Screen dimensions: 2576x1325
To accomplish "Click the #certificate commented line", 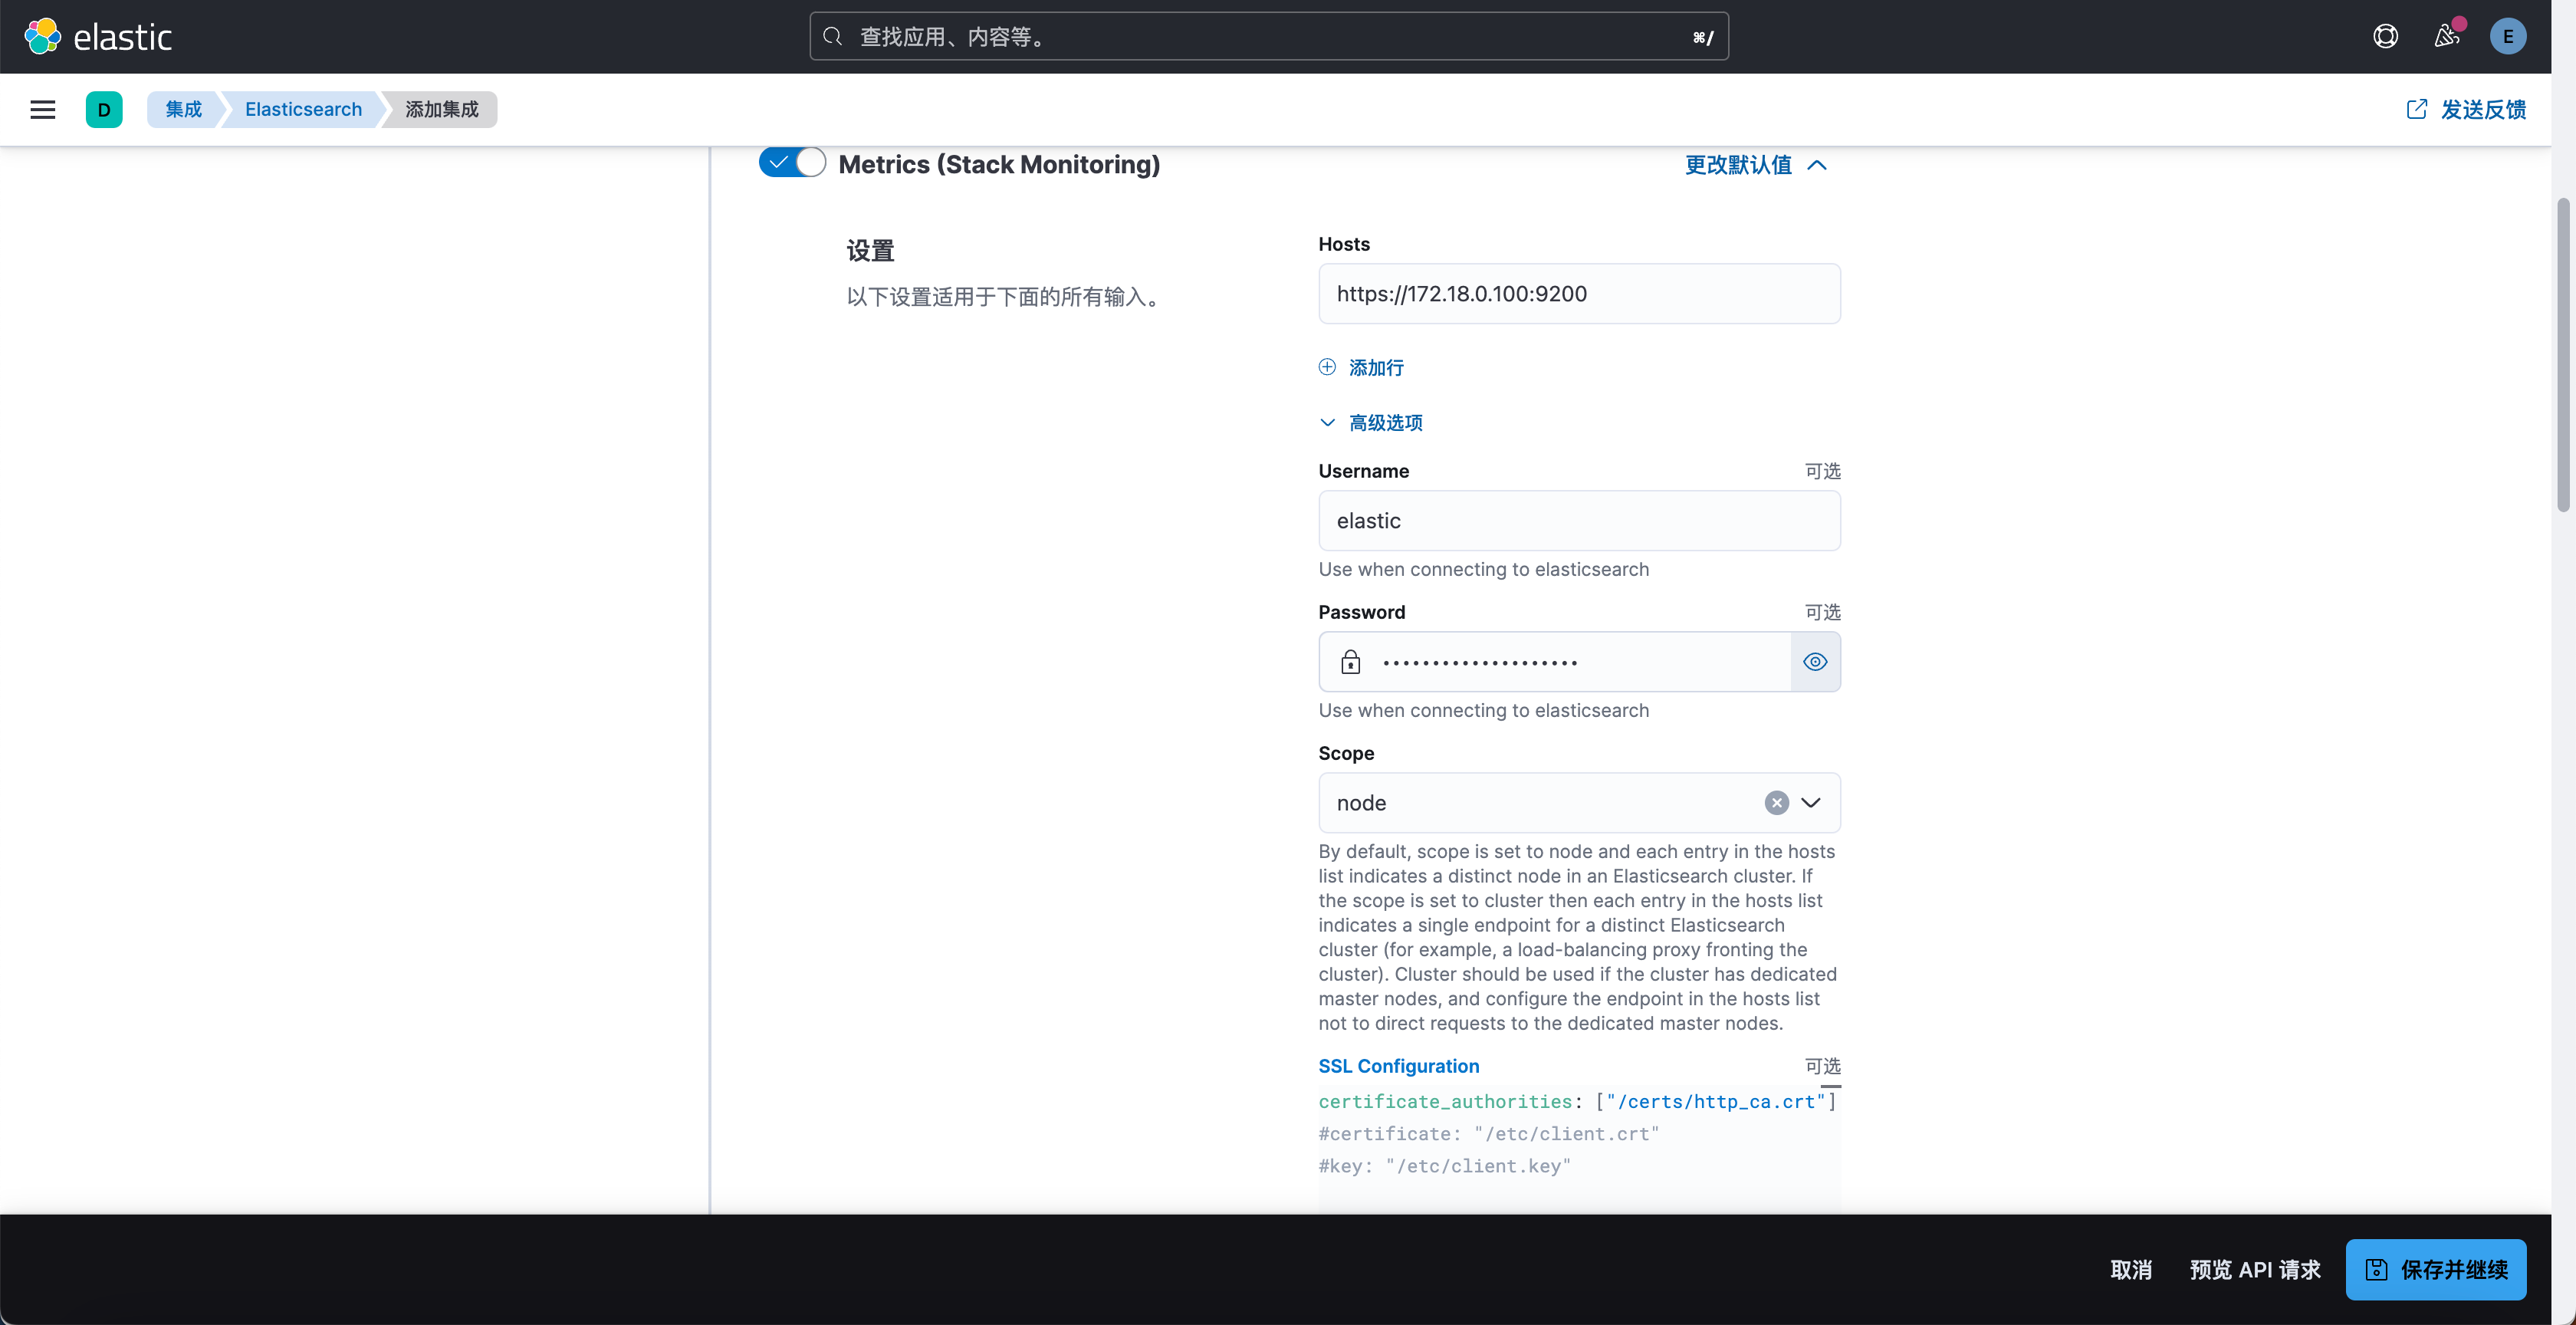I will pyautogui.click(x=1488, y=1134).
